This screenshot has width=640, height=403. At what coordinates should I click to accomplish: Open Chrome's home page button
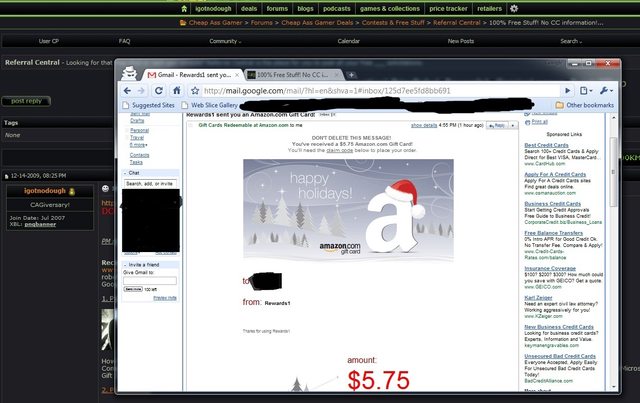(x=176, y=91)
